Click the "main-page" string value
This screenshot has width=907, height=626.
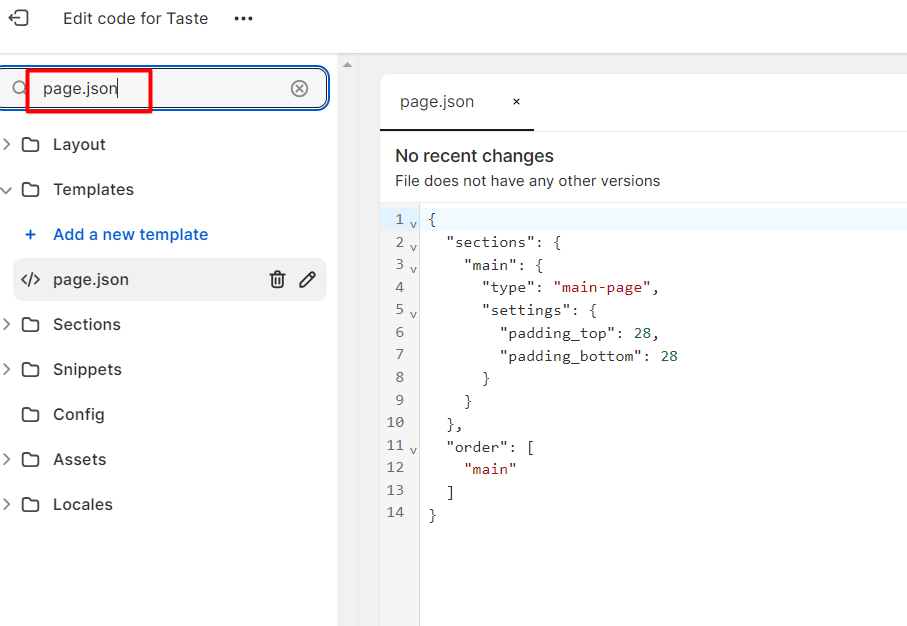[602, 288]
